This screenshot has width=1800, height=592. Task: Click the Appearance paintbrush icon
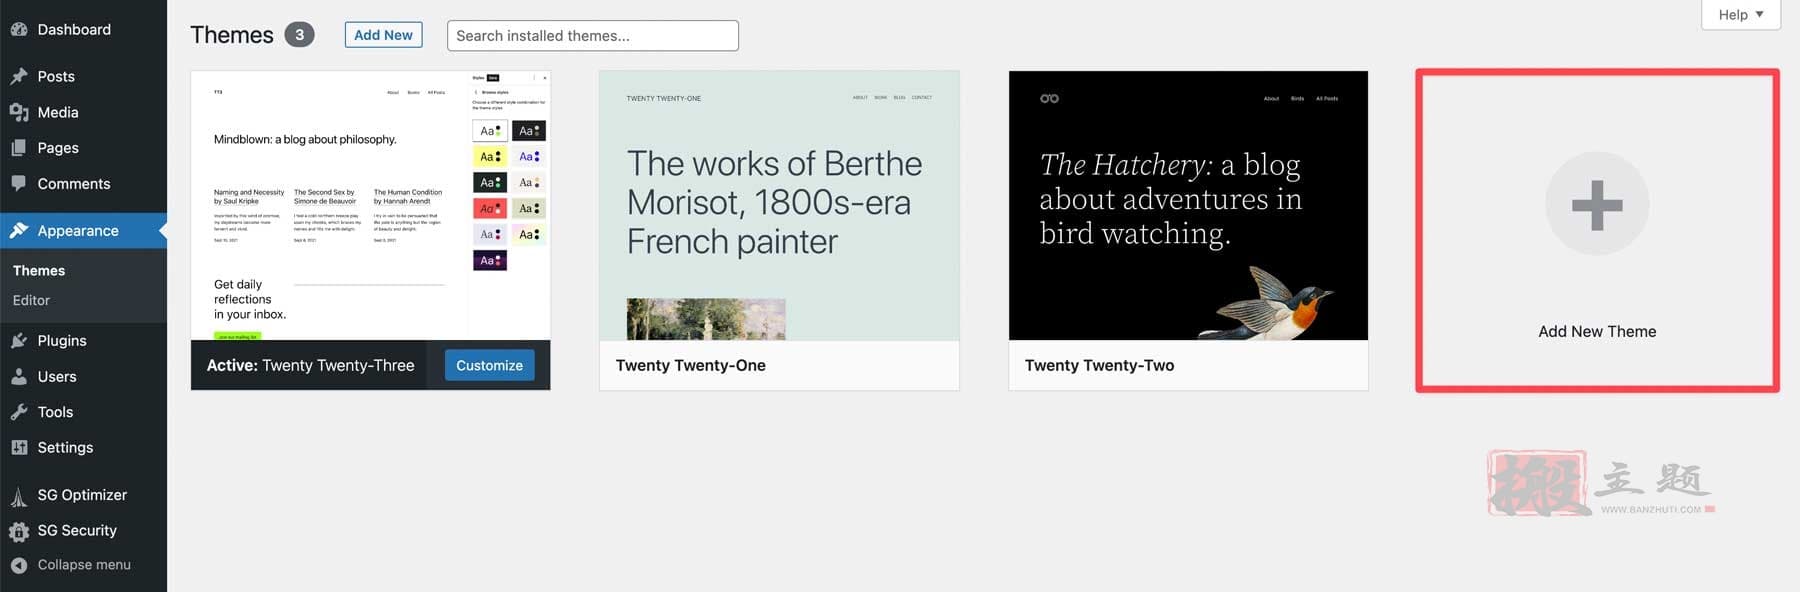(x=19, y=231)
